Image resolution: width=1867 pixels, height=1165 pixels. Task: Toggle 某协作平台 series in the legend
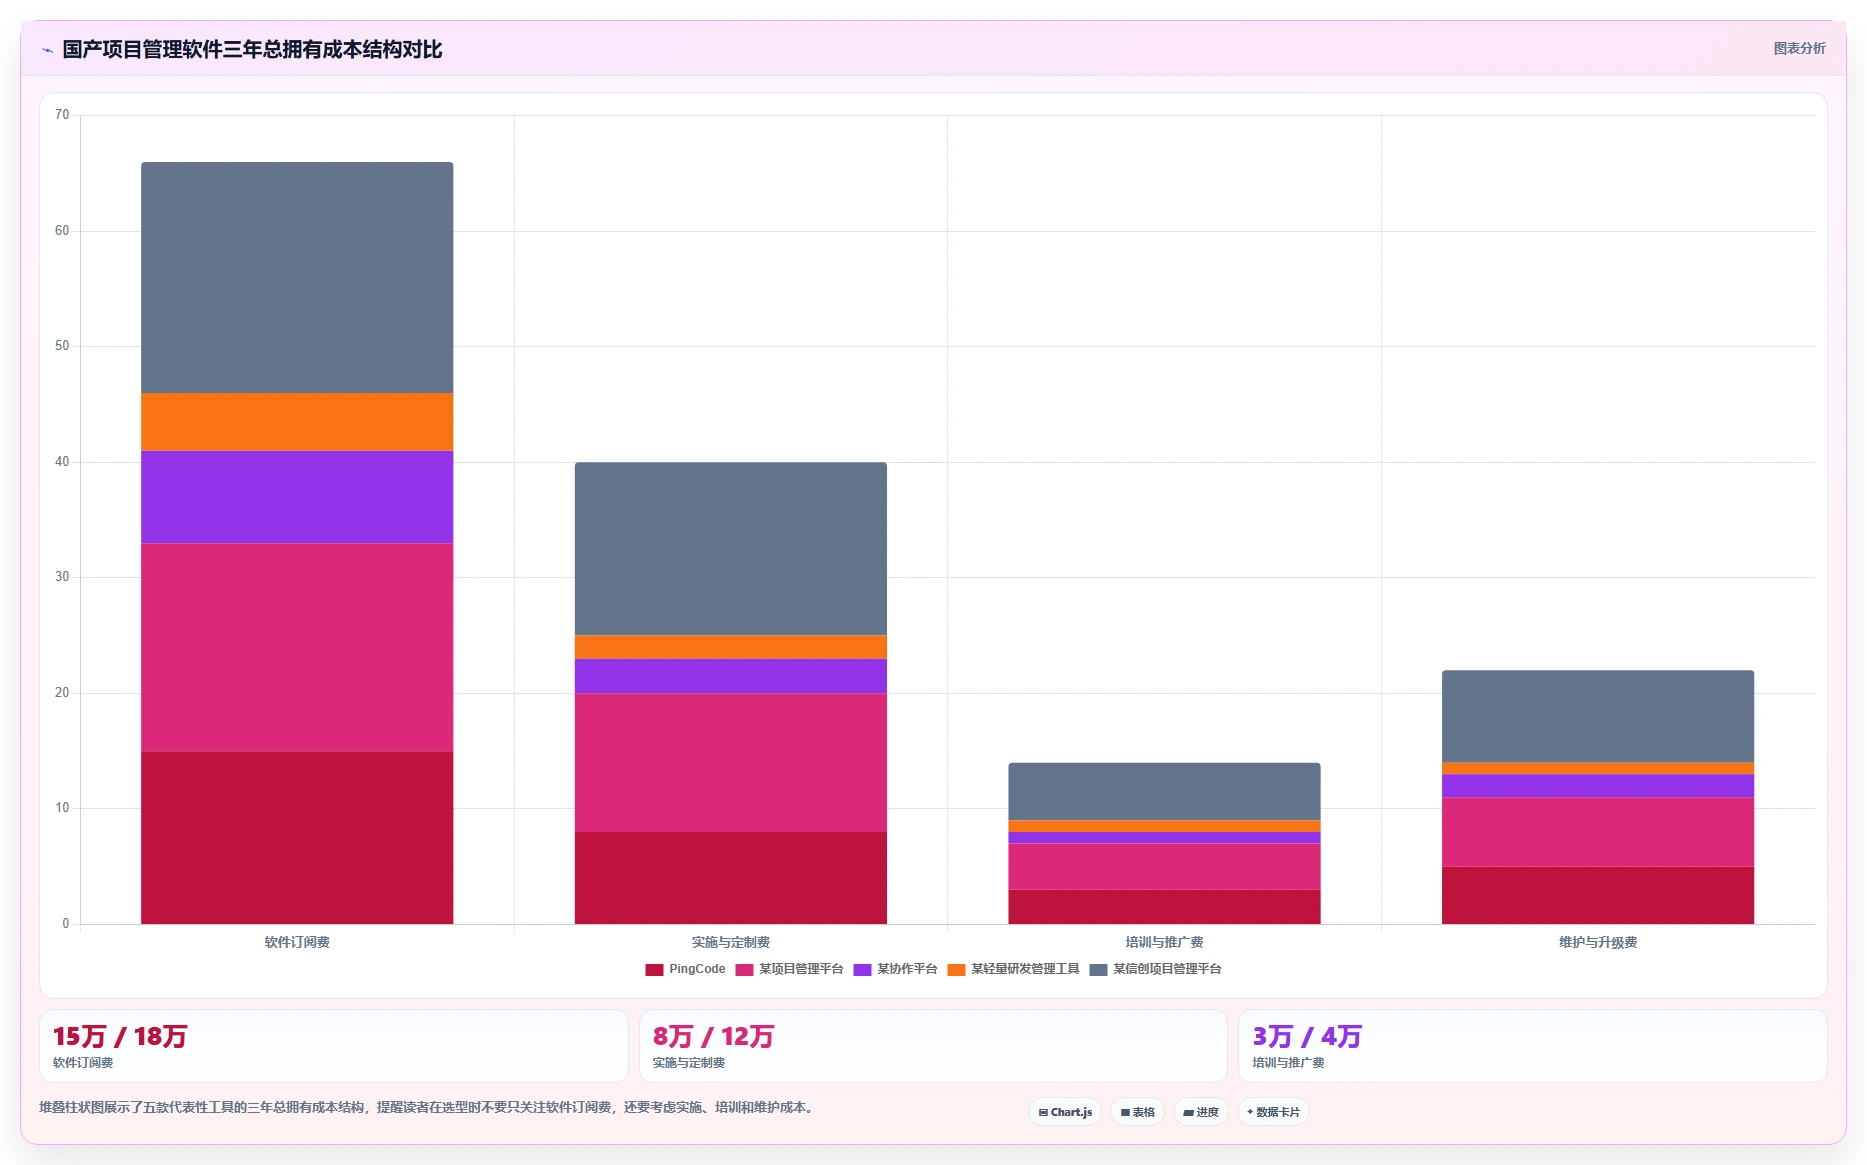895,969
